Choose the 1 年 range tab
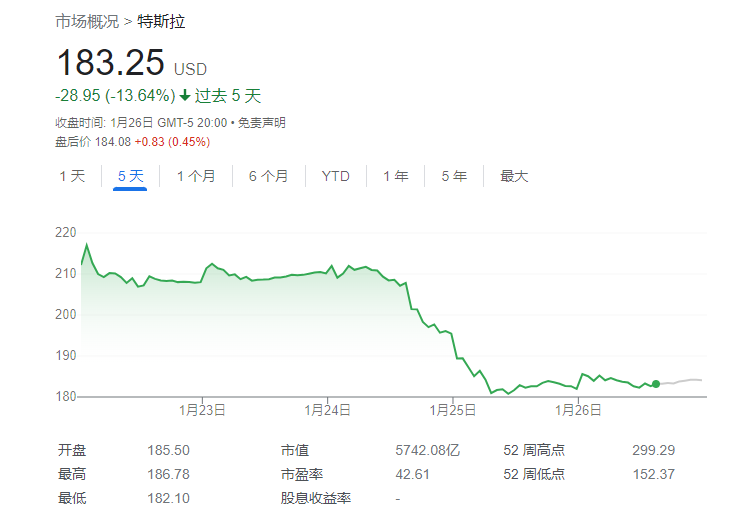The height and width of the screenshot is (512, 738). pyautogui.click(x=395, y=176)
